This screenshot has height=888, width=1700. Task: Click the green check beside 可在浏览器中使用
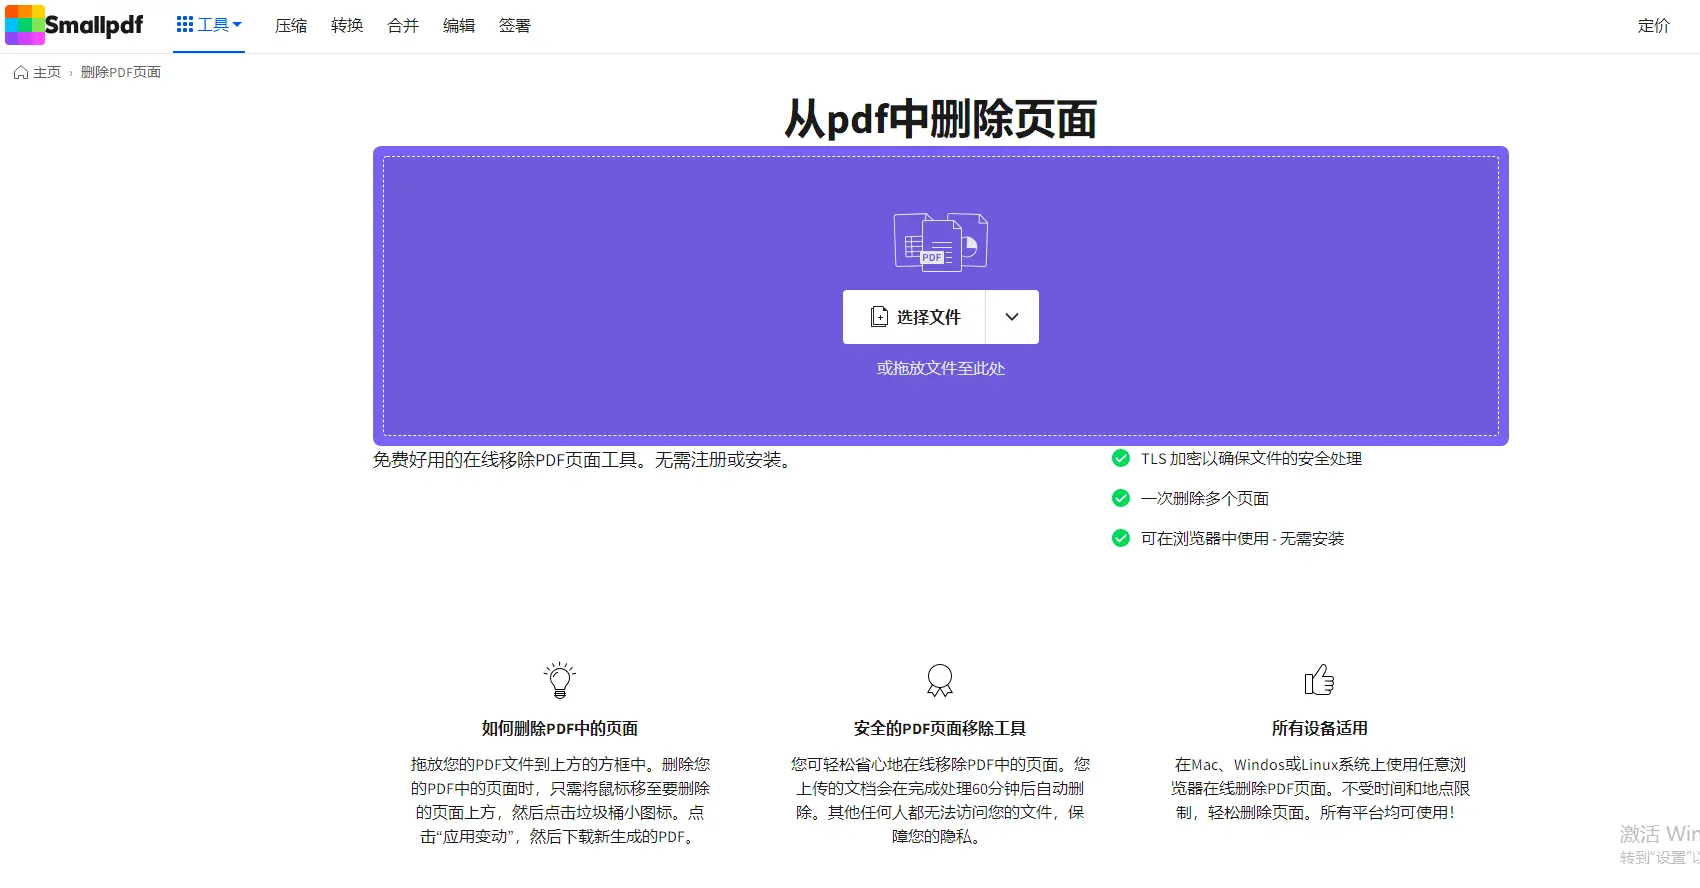click(x=1121, y=538)
